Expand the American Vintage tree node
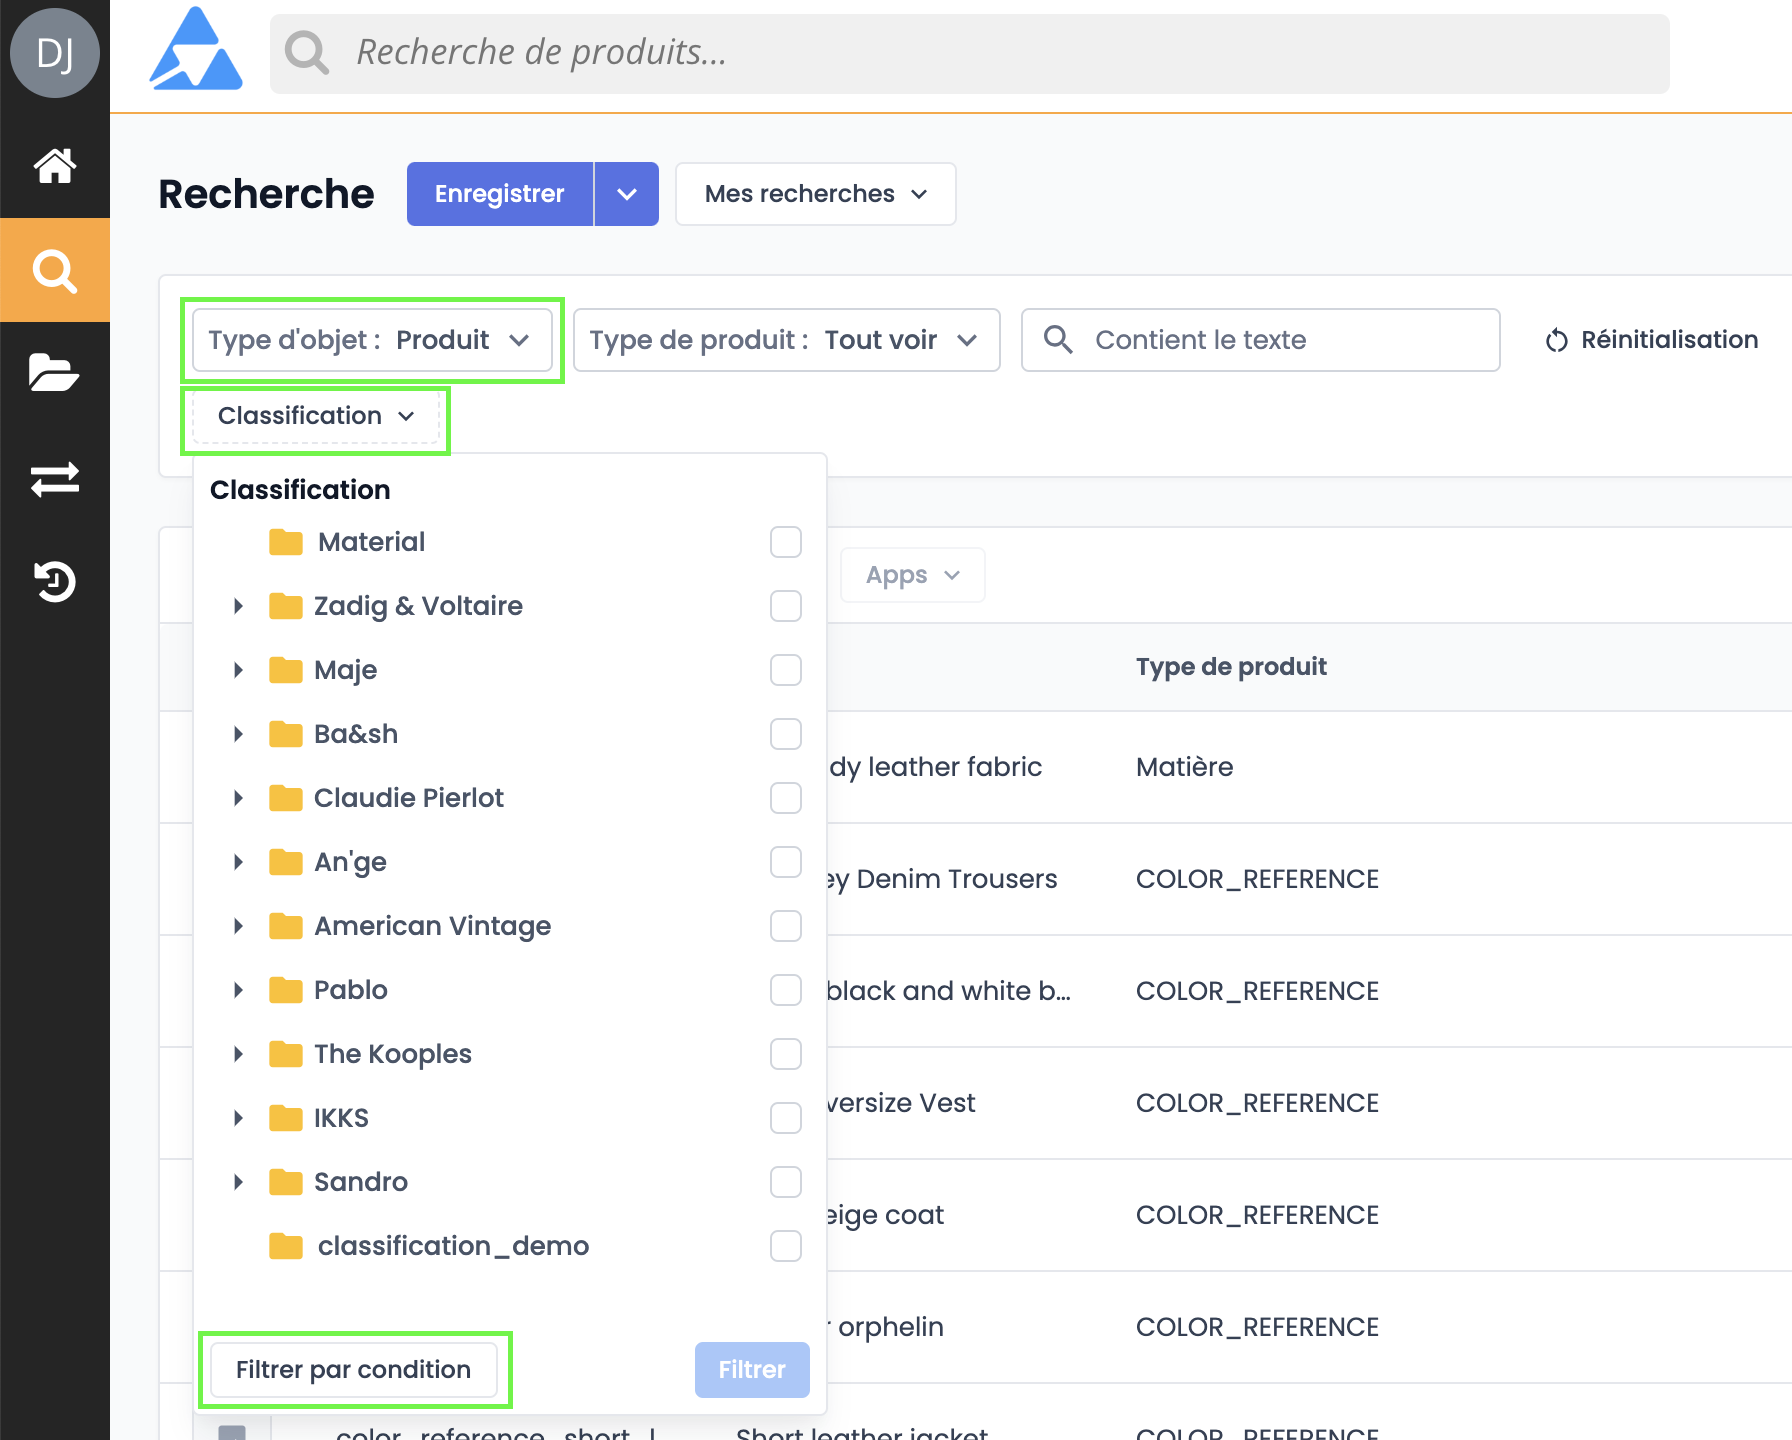1792x1440 pixels. (238, 926)
